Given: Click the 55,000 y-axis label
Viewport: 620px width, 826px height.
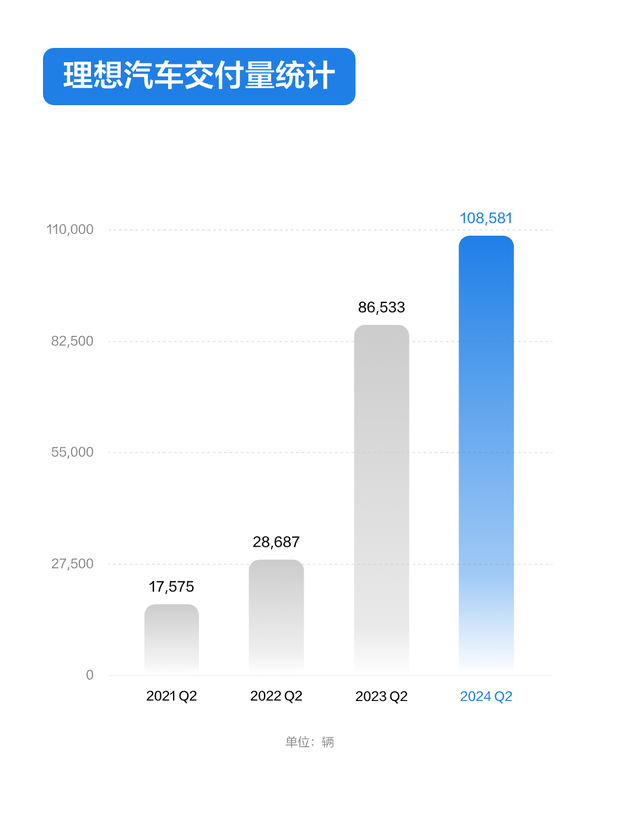Looking at the screenshot, I should (x=74, y=452).
